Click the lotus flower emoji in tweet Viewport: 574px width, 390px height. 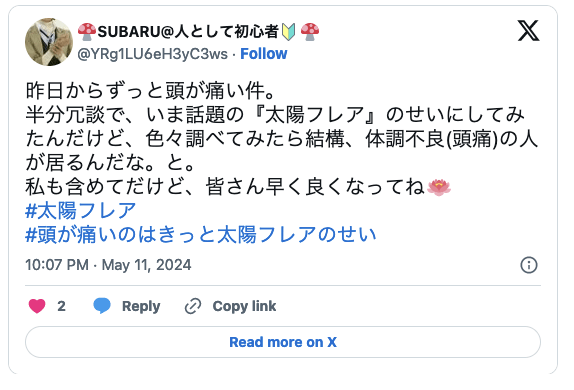pyautogui.click(x=439, y=187)
